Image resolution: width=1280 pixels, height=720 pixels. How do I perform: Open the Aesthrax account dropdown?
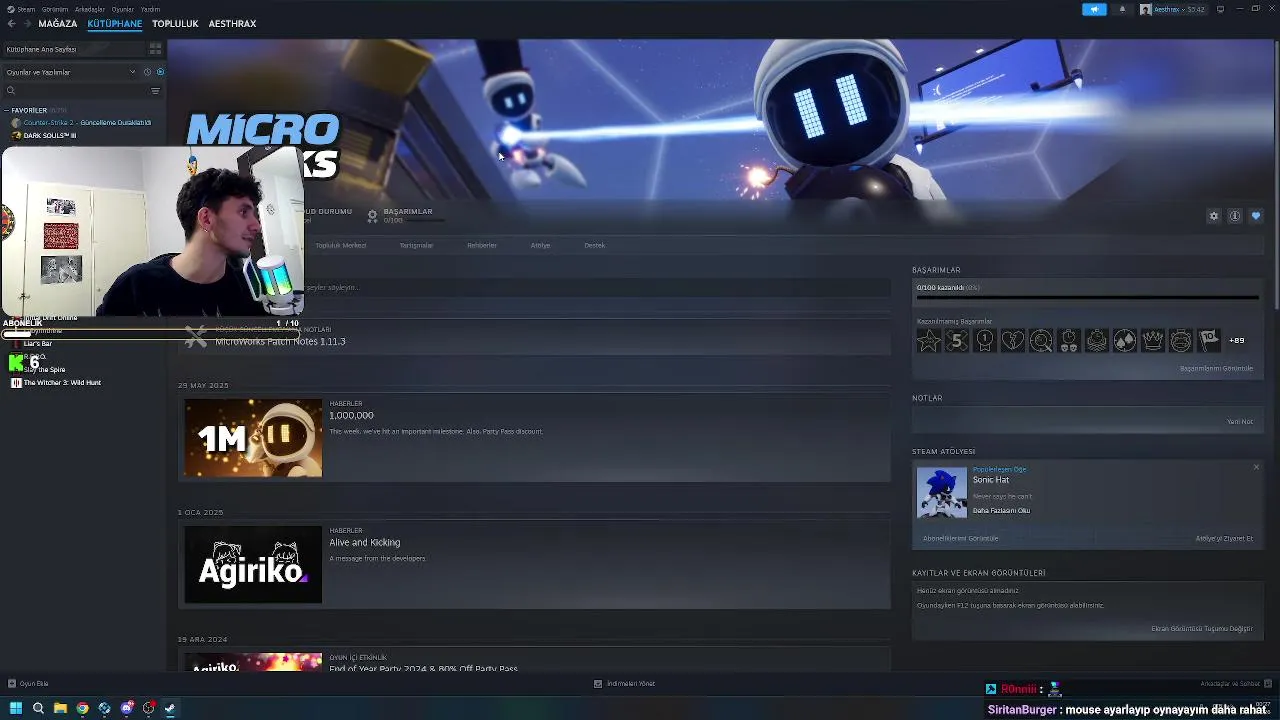(1175, 9)
